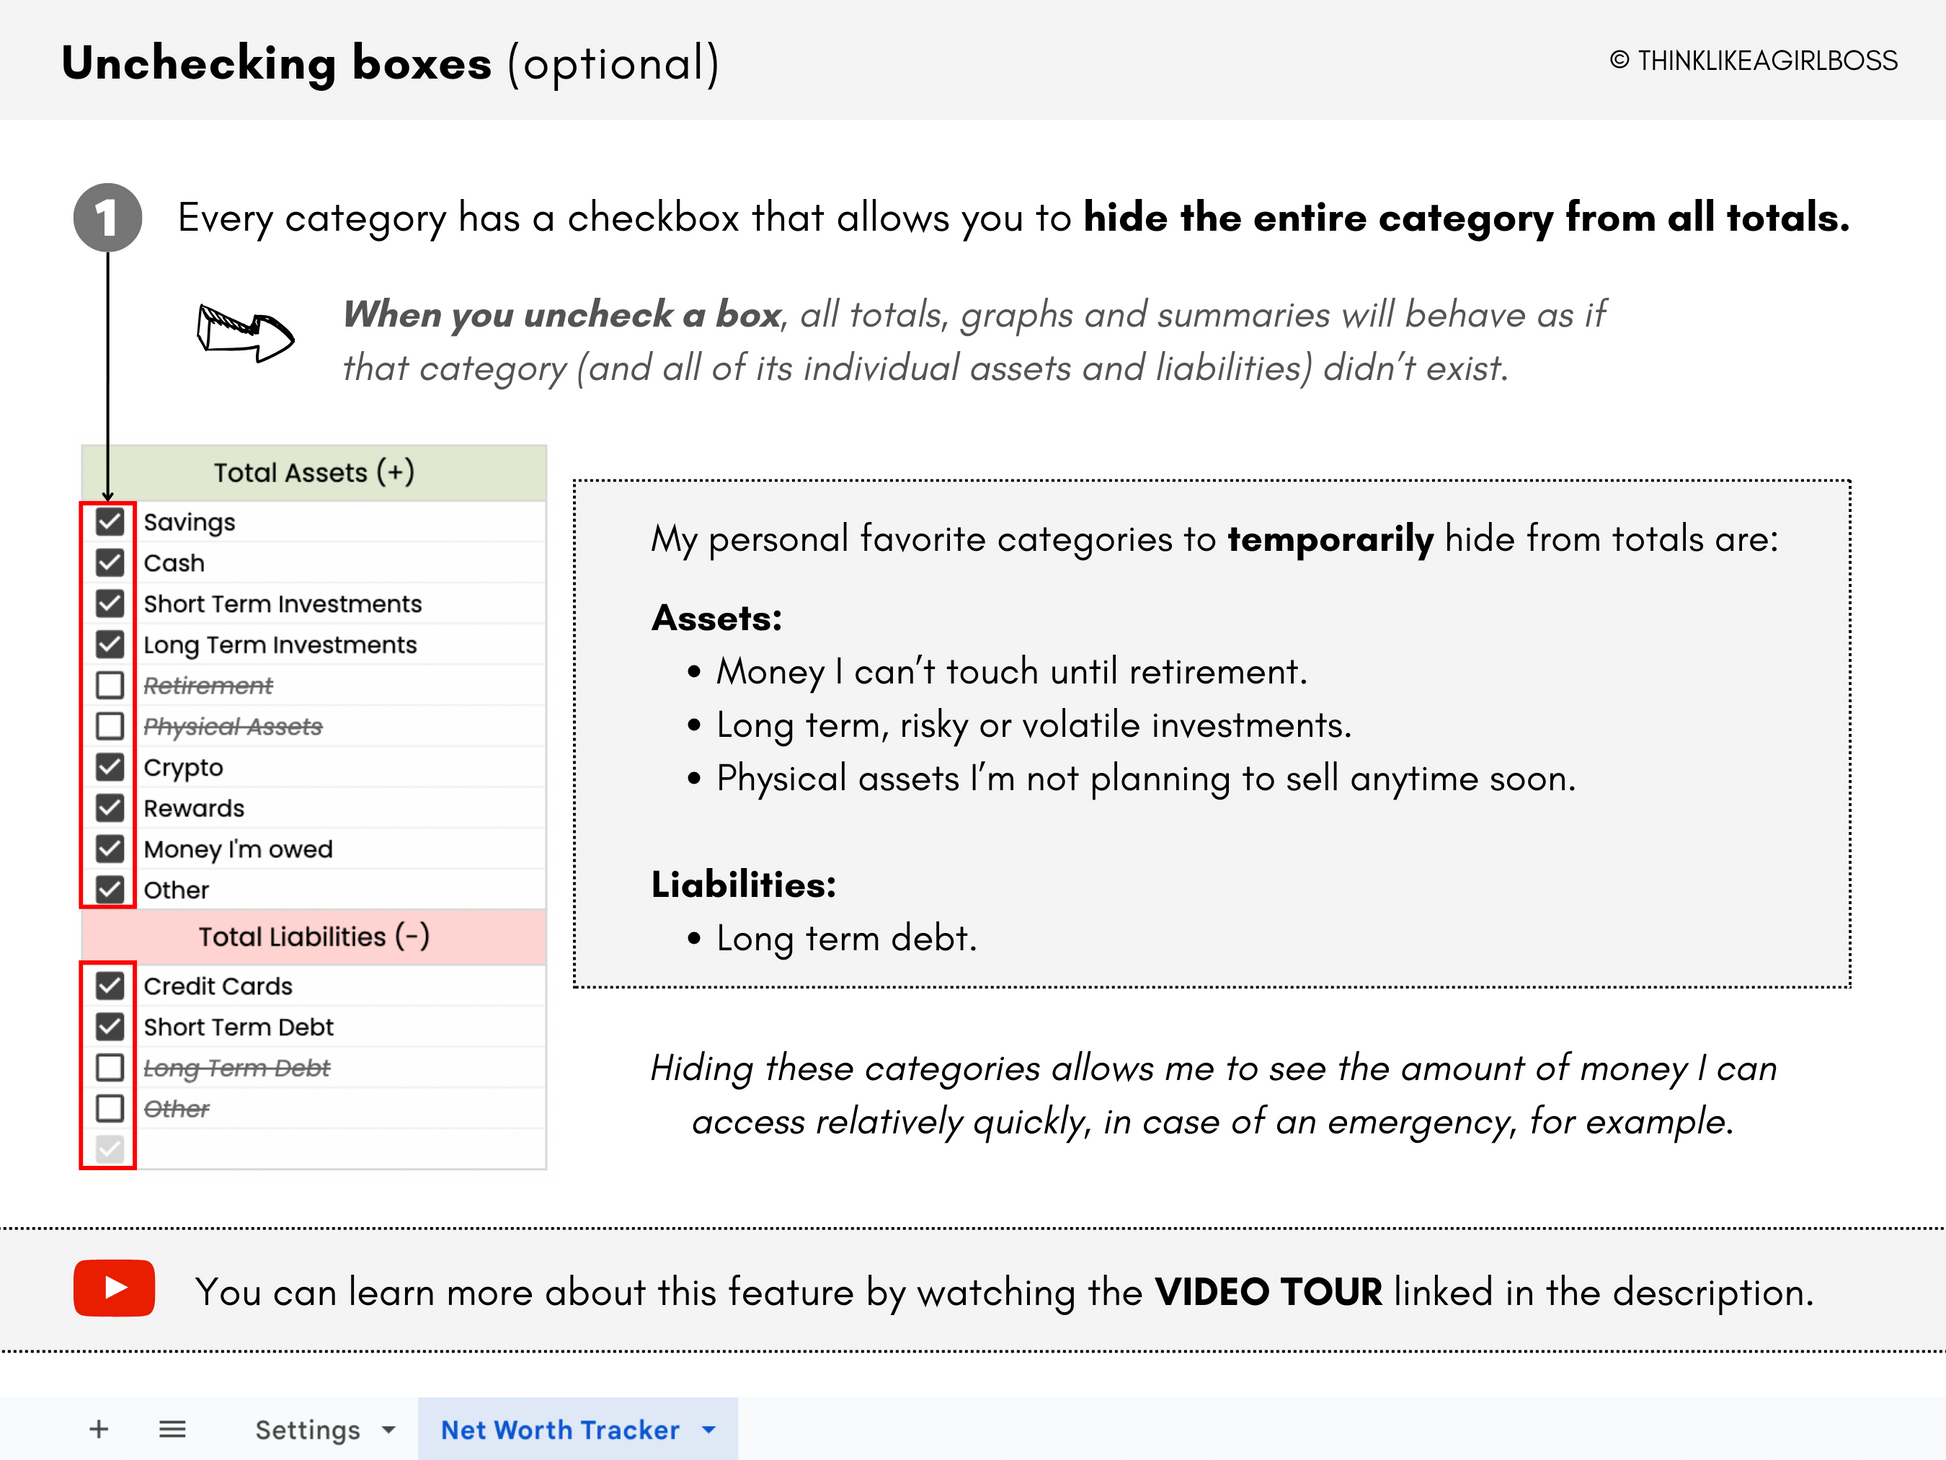Switch to the Settings sheet tab
This screenshot has width=1946, height=1460.
click(x=307, y=1430)
